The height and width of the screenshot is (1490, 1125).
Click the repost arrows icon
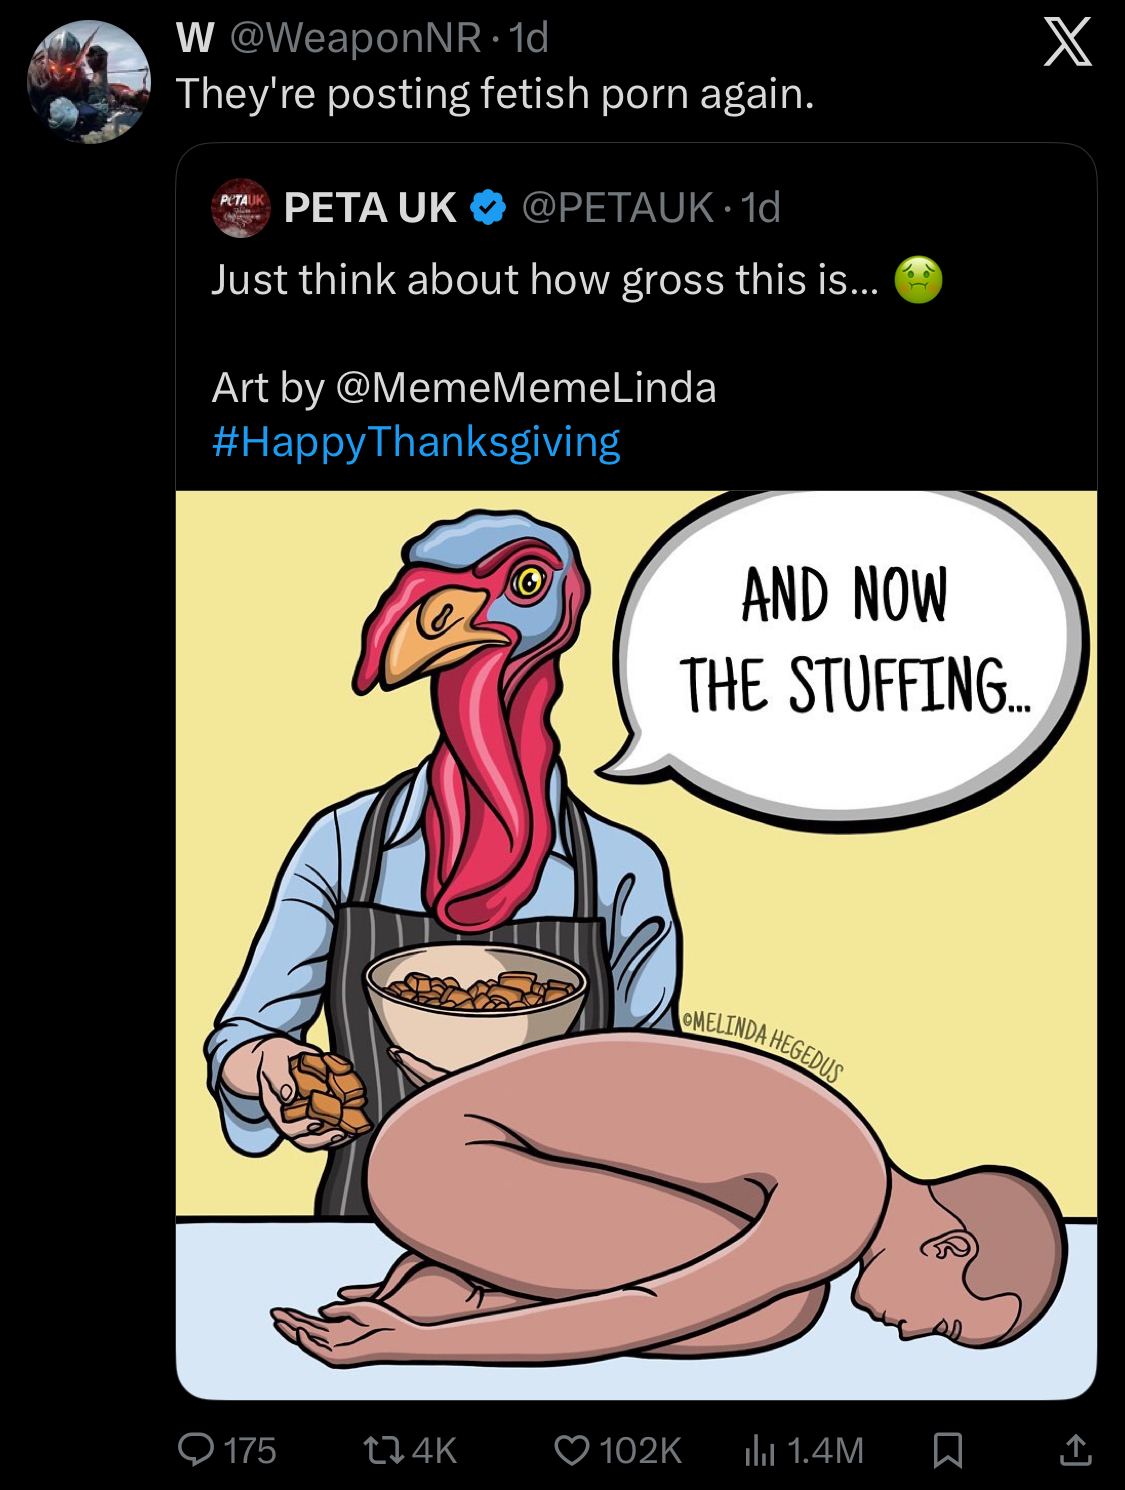[x=382, y=1449]
